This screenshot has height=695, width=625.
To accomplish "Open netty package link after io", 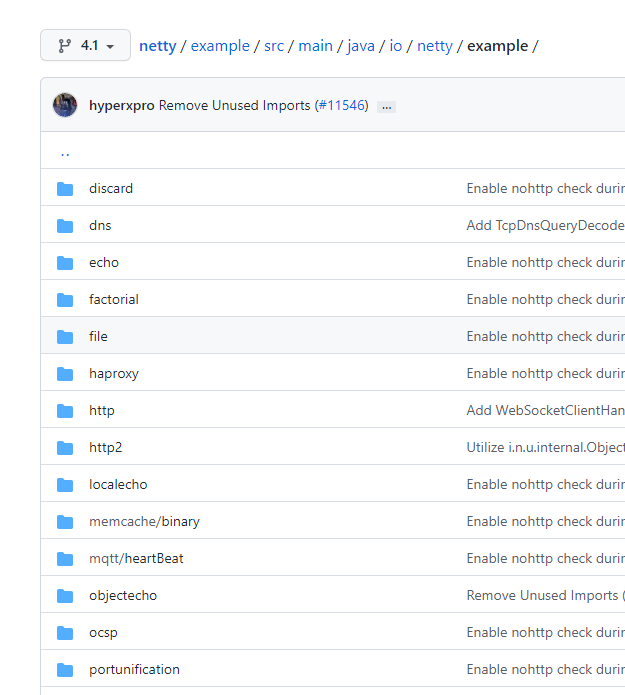I will (x=435, y=46).
